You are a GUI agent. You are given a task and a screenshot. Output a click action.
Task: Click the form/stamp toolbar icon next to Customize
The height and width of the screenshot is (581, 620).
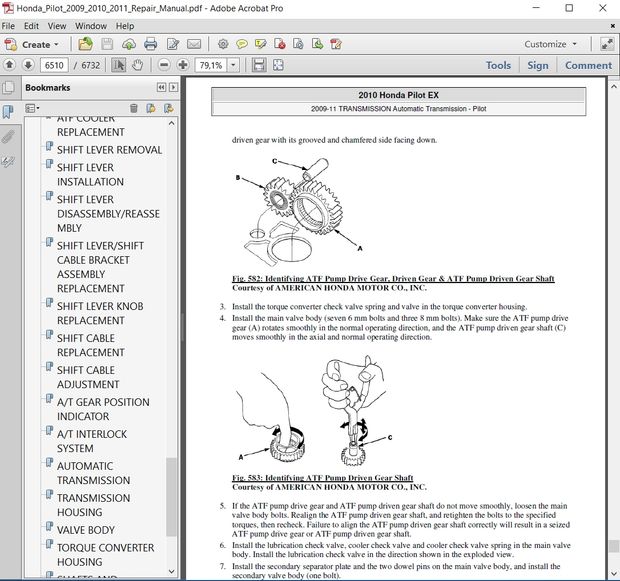pos(336,44)
